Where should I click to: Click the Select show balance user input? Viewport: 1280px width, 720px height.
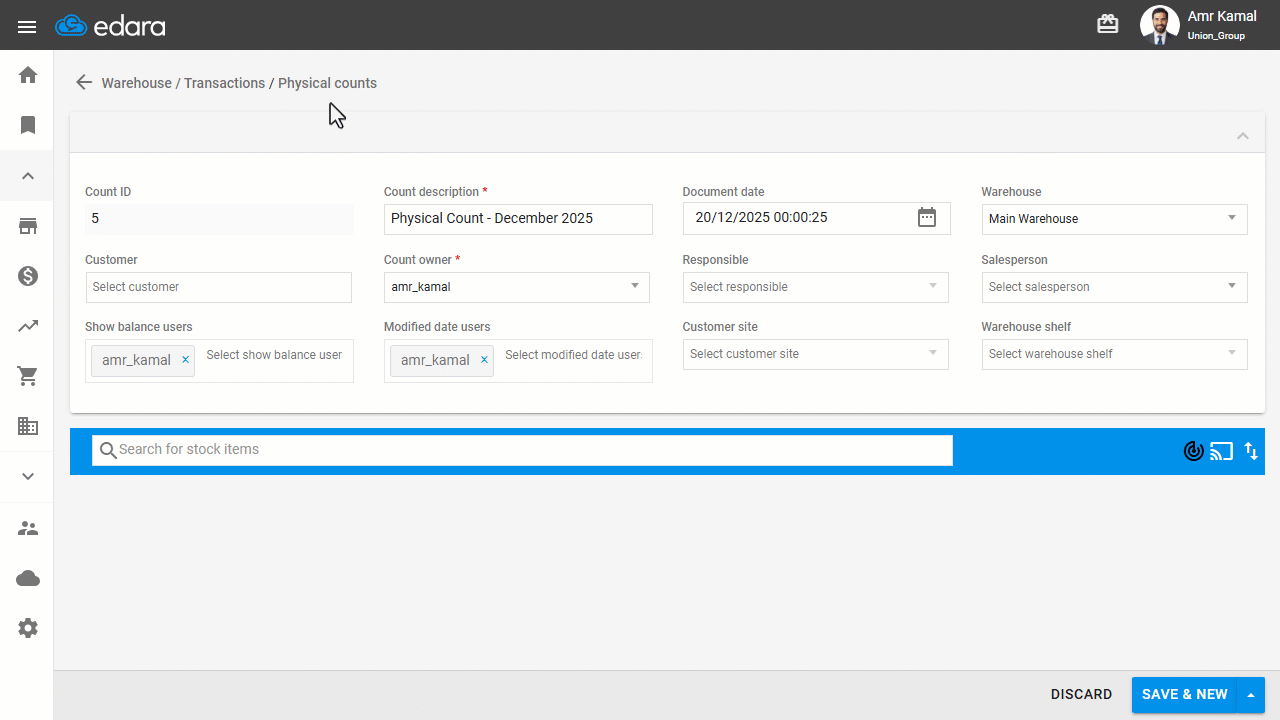coord(274,355)
